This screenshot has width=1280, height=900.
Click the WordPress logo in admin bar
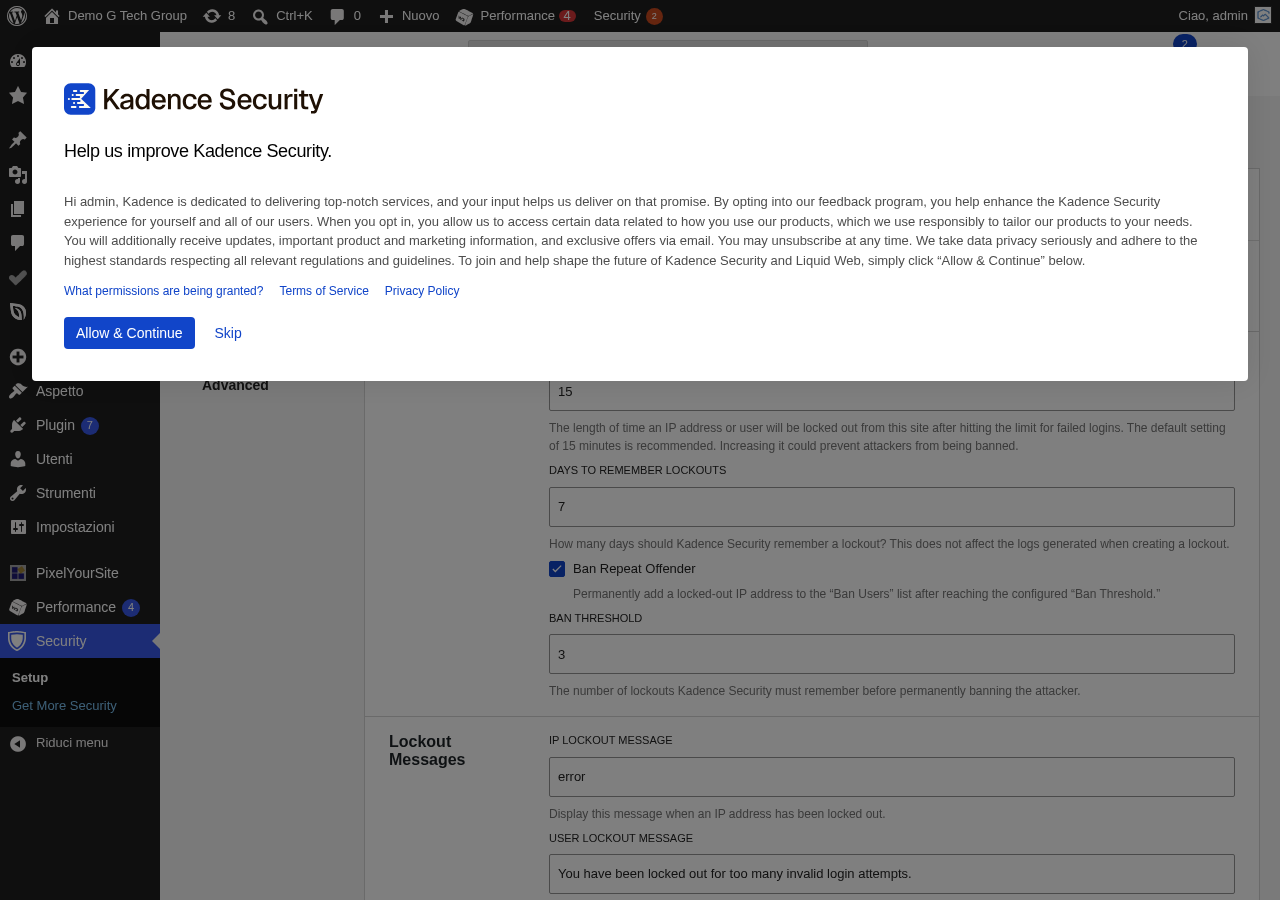(17, 16)
